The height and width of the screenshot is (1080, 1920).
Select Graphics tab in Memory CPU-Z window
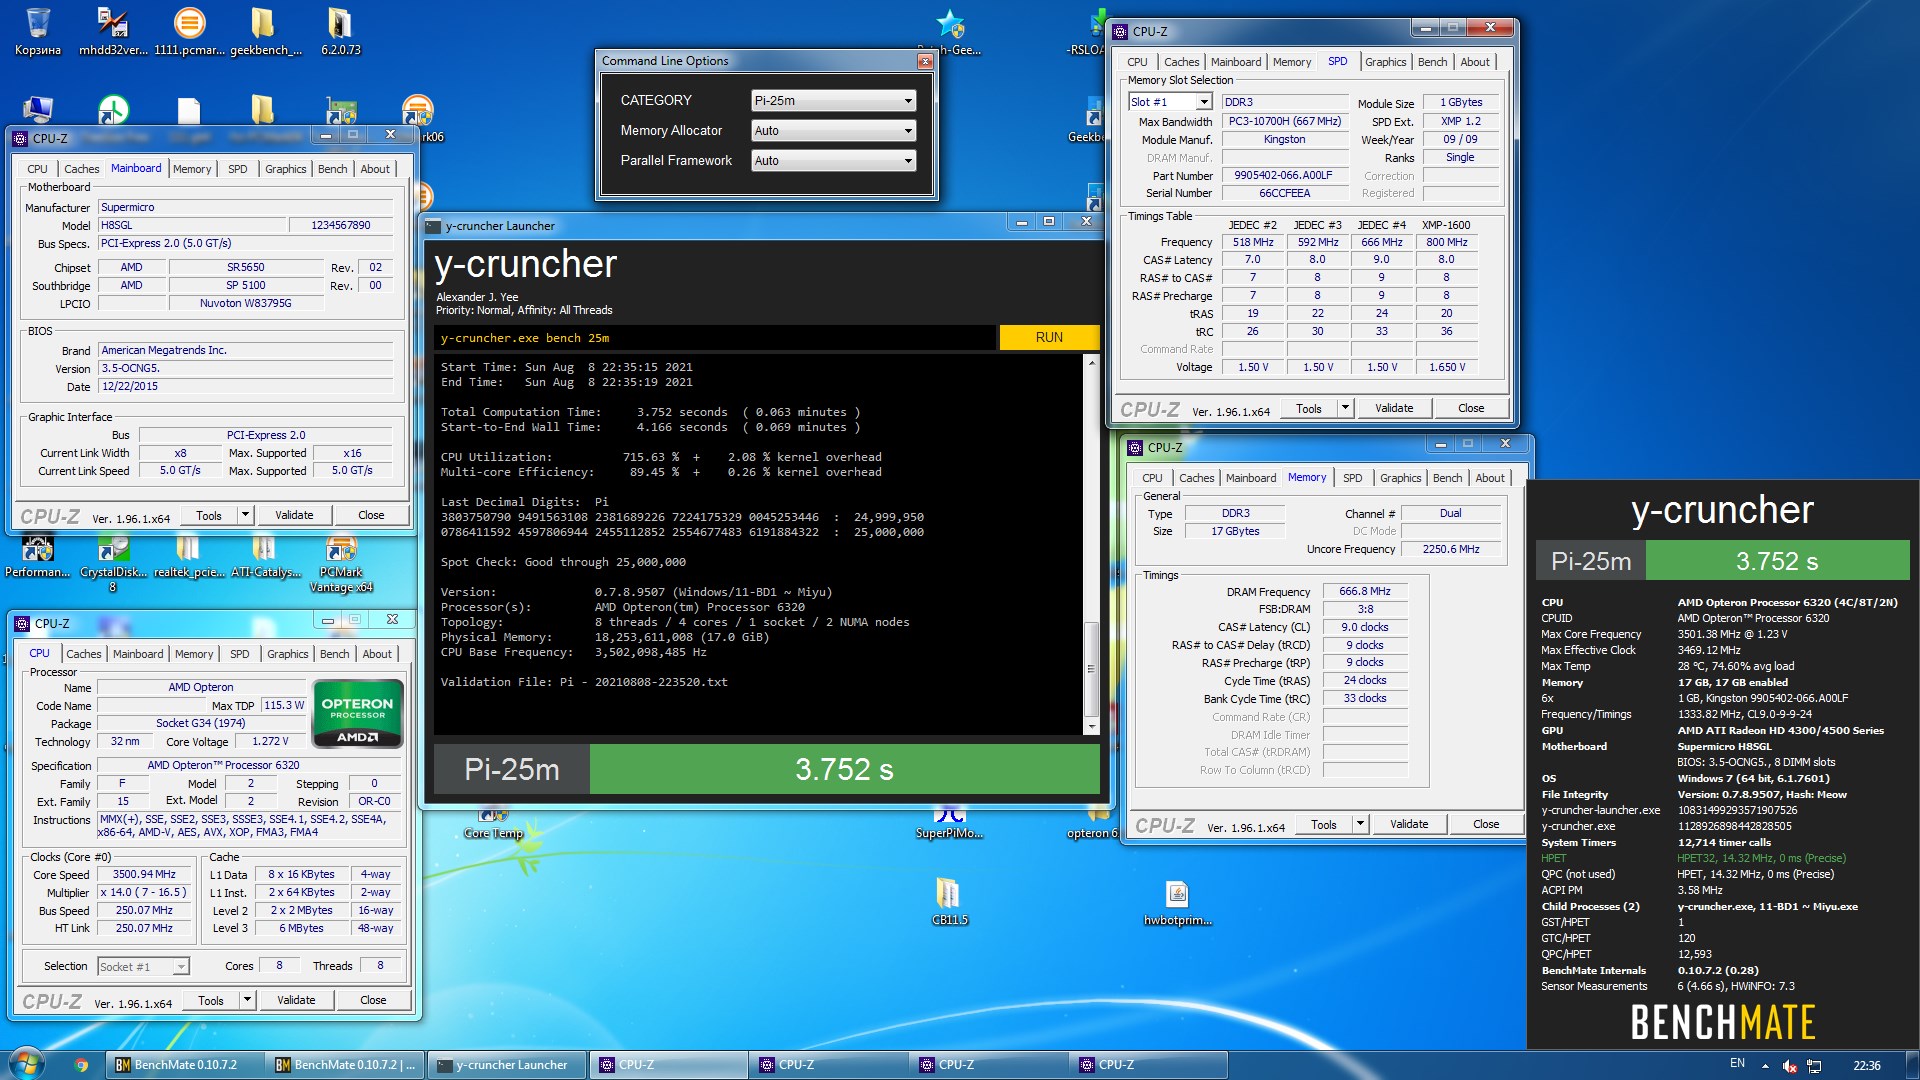(x=1400, y=478)
